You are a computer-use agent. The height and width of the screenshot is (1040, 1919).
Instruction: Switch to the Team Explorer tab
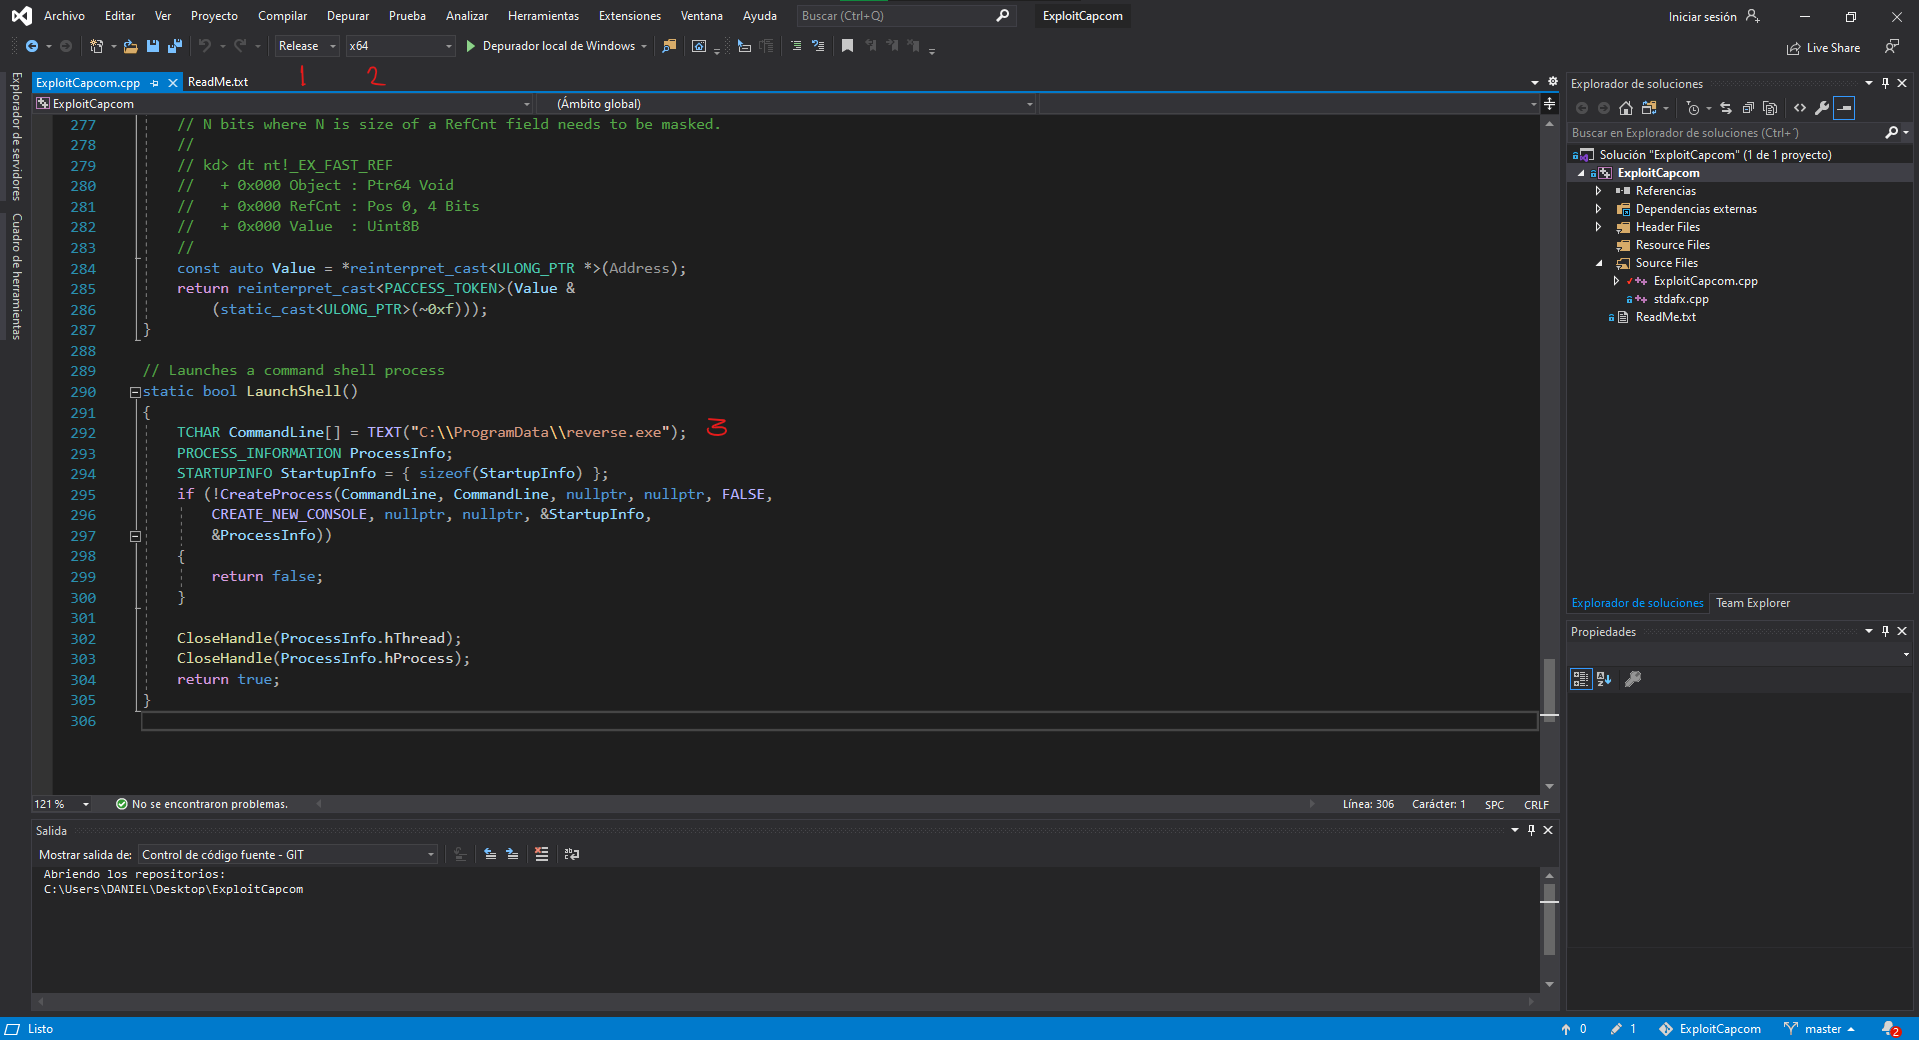1753,603
